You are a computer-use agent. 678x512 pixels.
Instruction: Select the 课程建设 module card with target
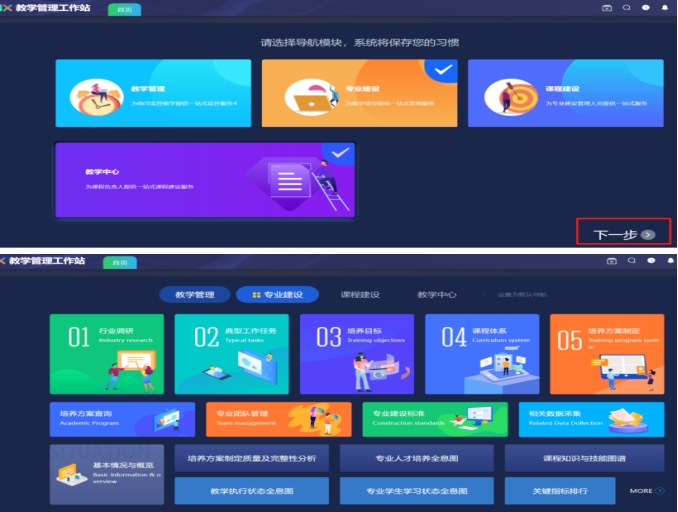[x=565, y=92]
